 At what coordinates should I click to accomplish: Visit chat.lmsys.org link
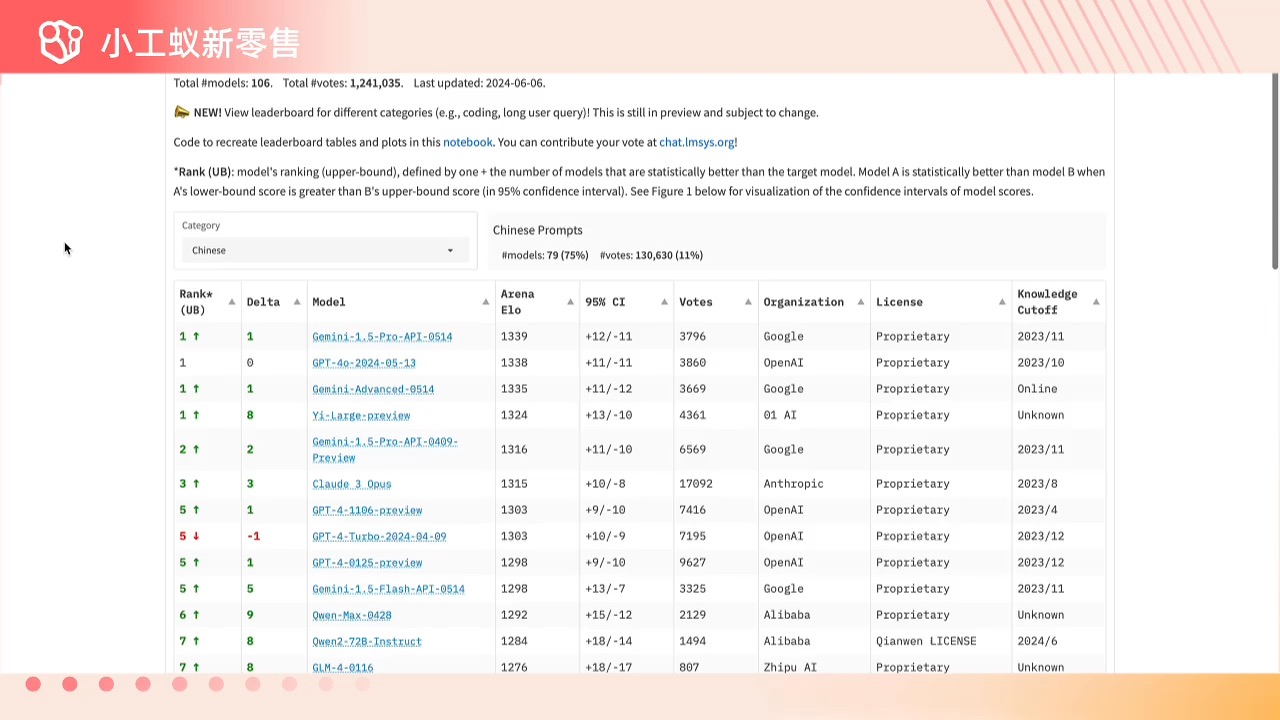697,143
